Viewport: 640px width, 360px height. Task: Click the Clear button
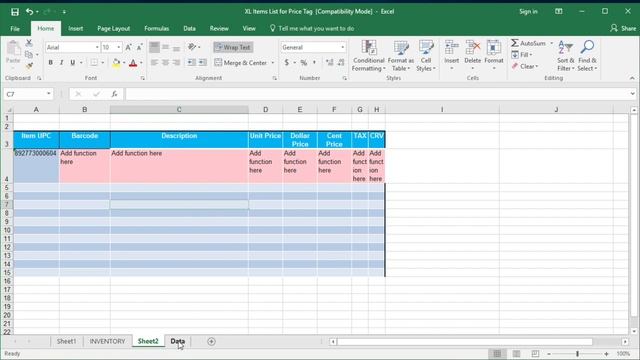[x=525, y=66]
